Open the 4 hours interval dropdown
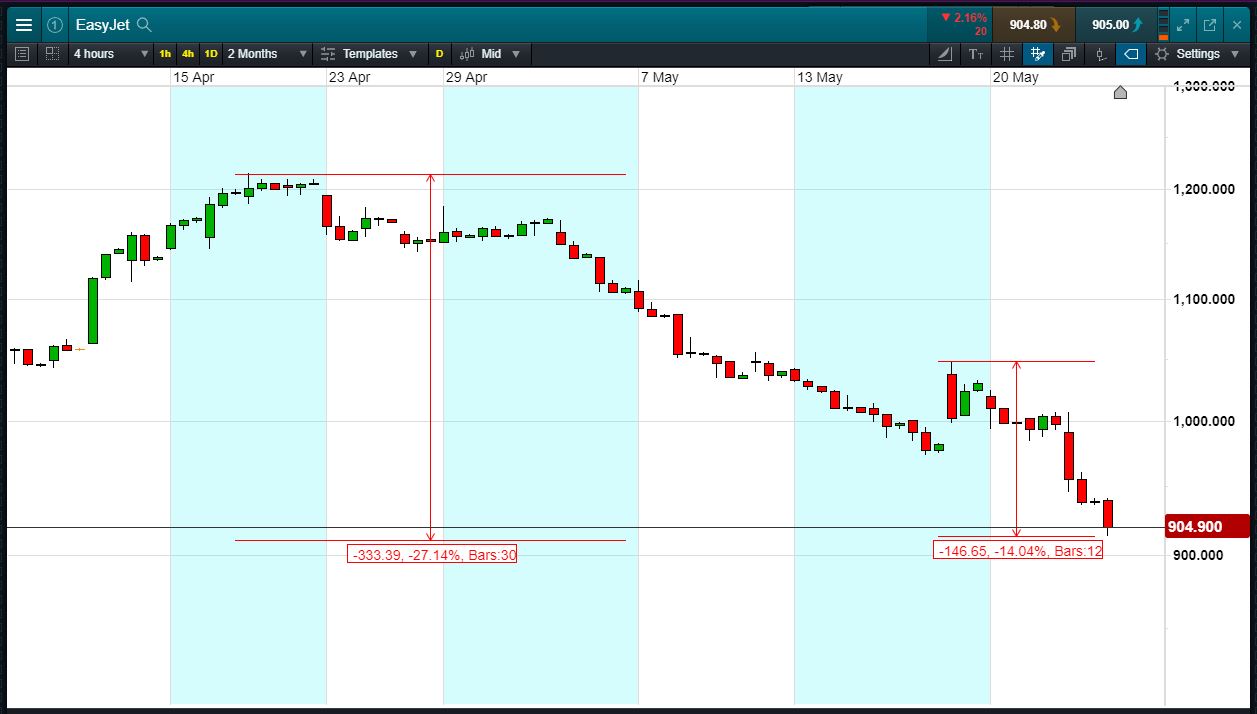 coord(111,54)
